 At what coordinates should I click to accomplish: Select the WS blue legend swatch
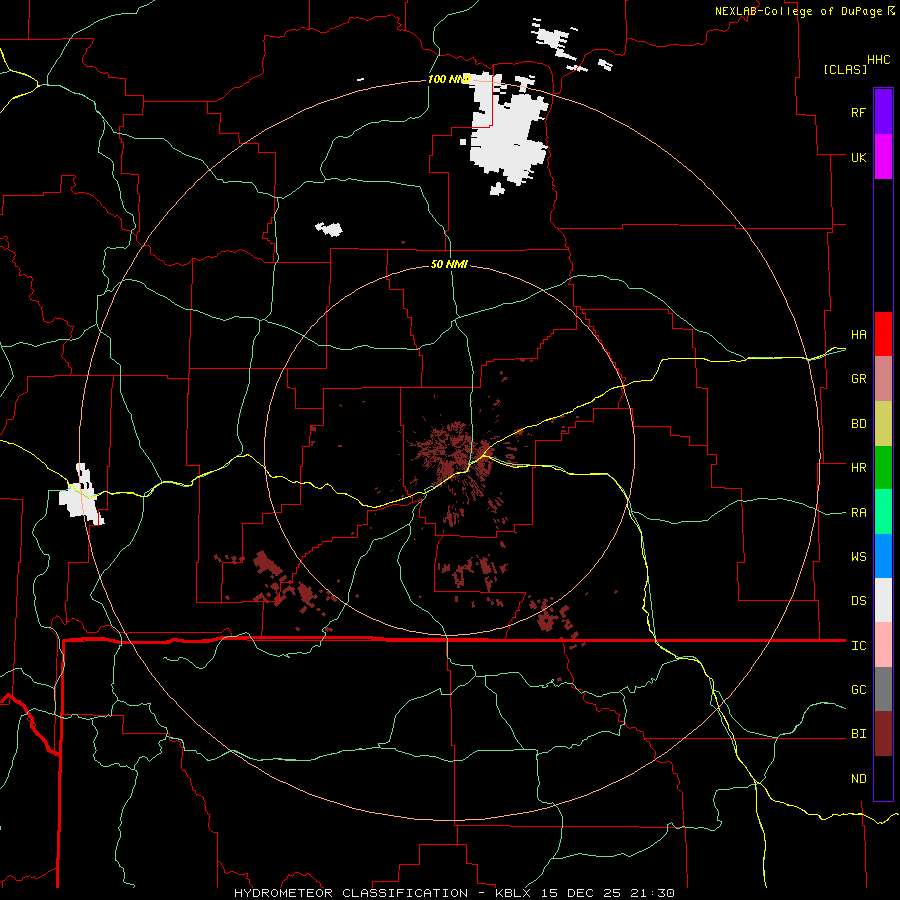883,556
